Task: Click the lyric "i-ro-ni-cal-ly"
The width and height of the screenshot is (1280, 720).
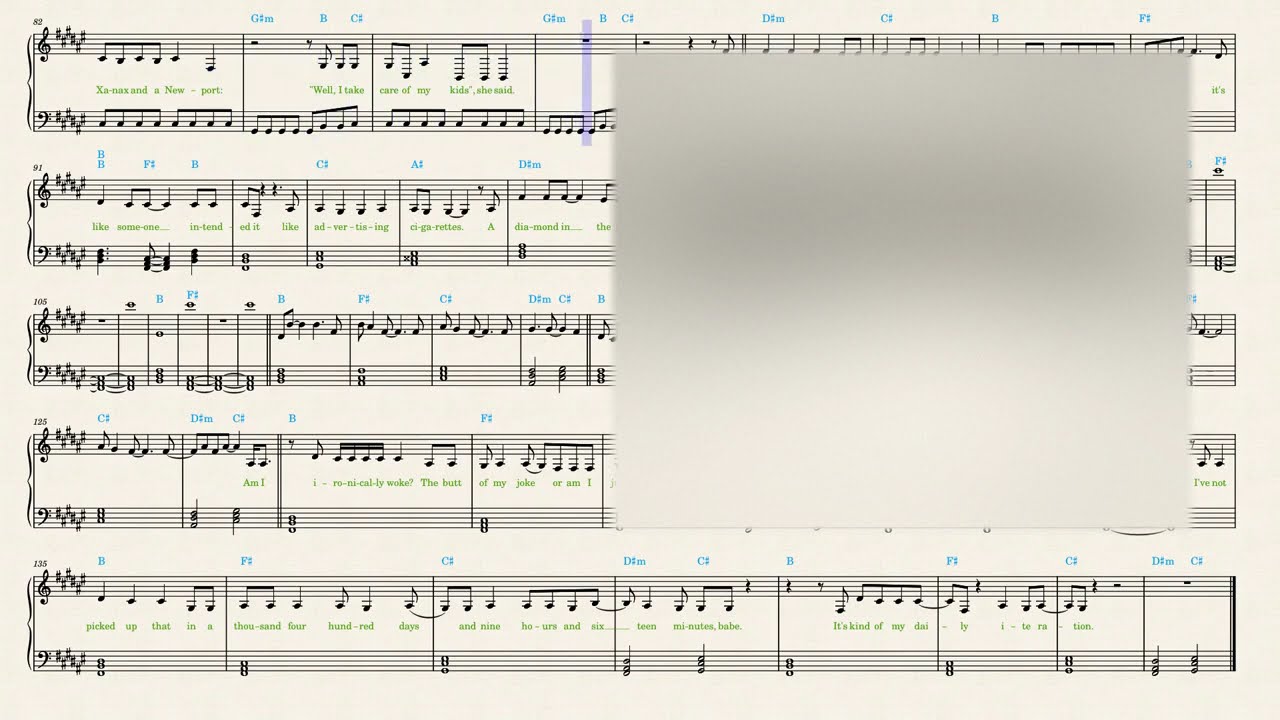Action: (350, 483)
